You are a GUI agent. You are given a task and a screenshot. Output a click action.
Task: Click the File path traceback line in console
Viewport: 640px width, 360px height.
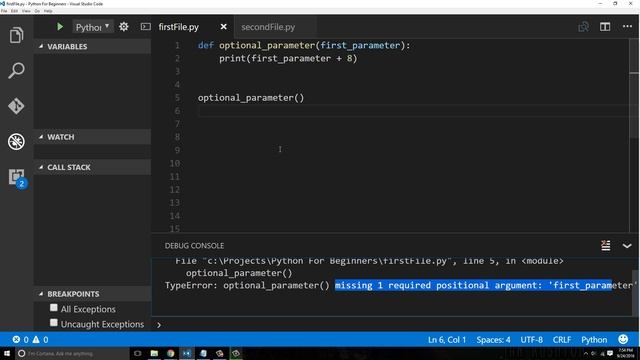(369, 261)
